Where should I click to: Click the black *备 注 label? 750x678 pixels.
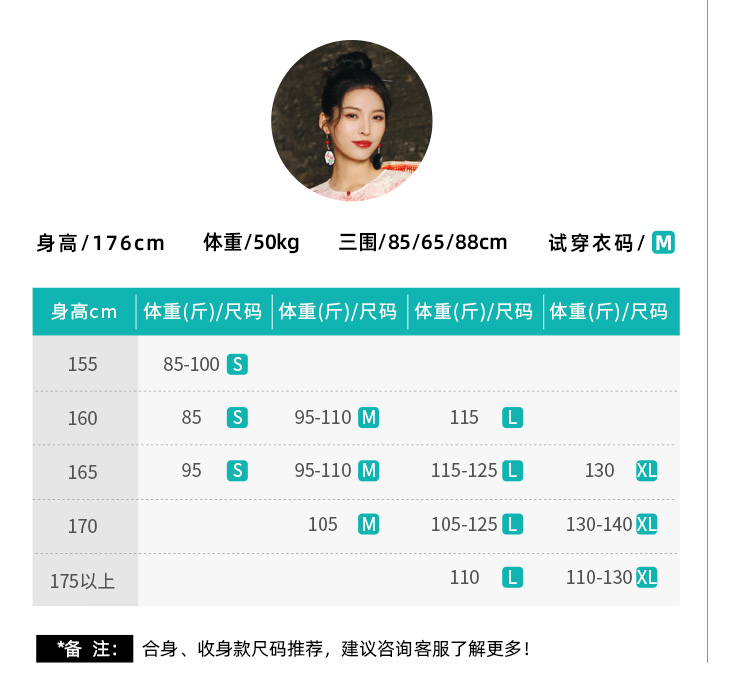(85, 649)
